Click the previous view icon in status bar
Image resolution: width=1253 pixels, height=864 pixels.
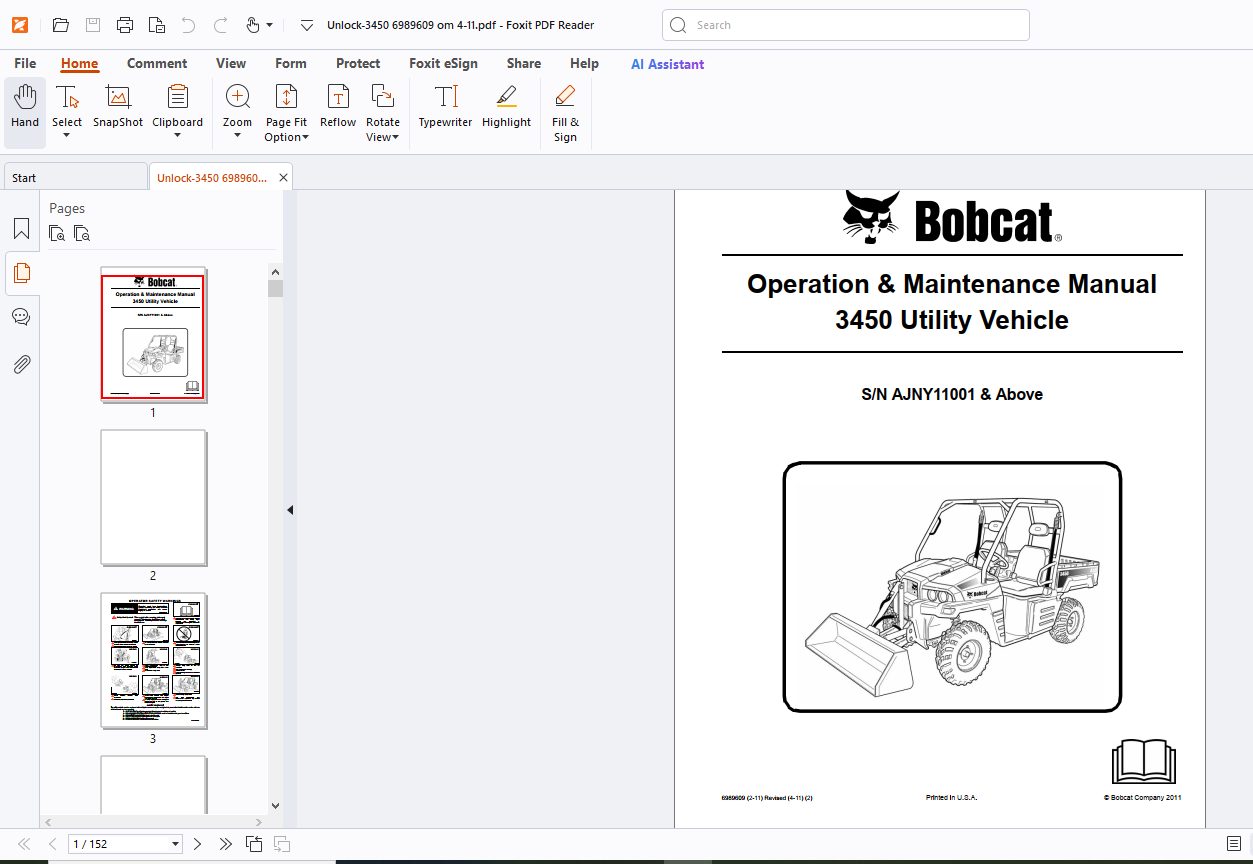pyautogui.click(x=254, y=844)
